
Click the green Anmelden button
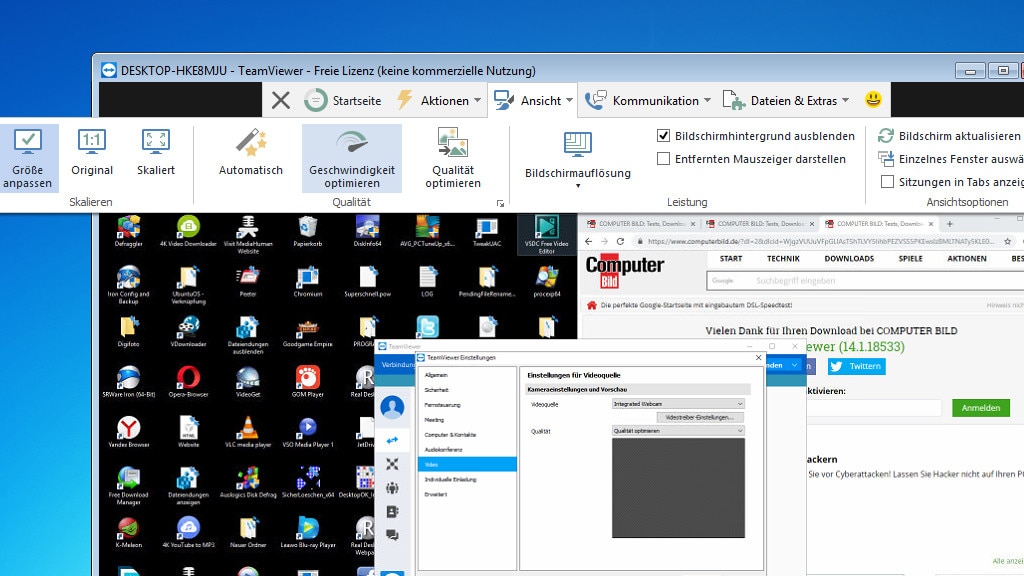tap(981, 408)
